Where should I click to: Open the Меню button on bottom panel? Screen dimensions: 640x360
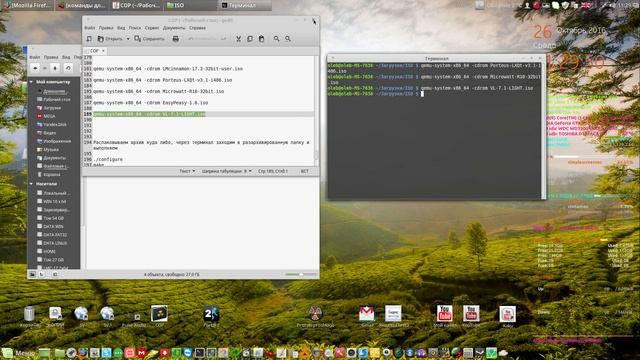point(19,353)
